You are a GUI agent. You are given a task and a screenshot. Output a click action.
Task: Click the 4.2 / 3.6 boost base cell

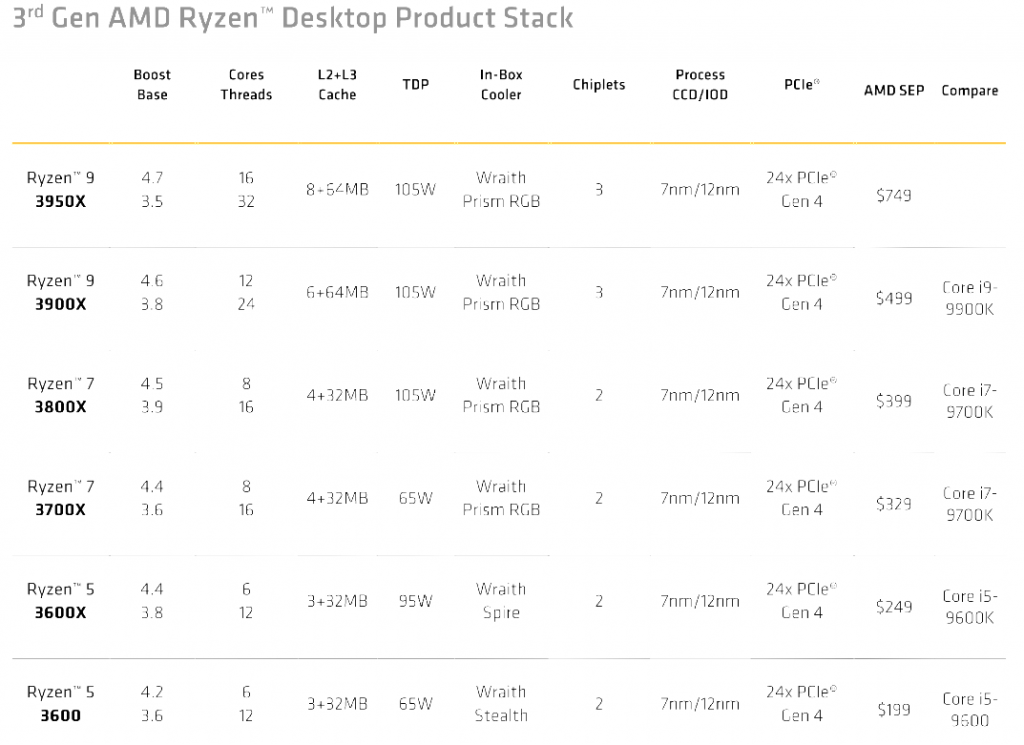[152, 704]
